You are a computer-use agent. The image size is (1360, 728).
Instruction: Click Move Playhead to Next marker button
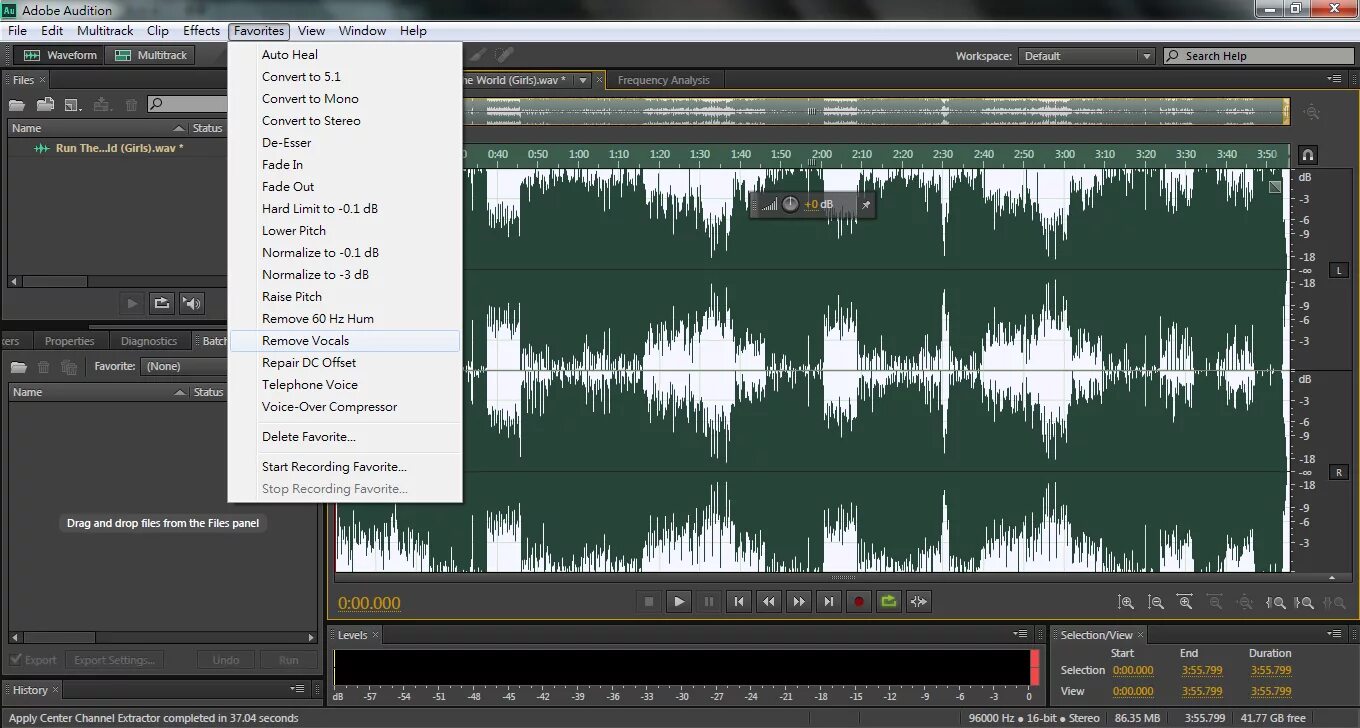click(829, 601)
